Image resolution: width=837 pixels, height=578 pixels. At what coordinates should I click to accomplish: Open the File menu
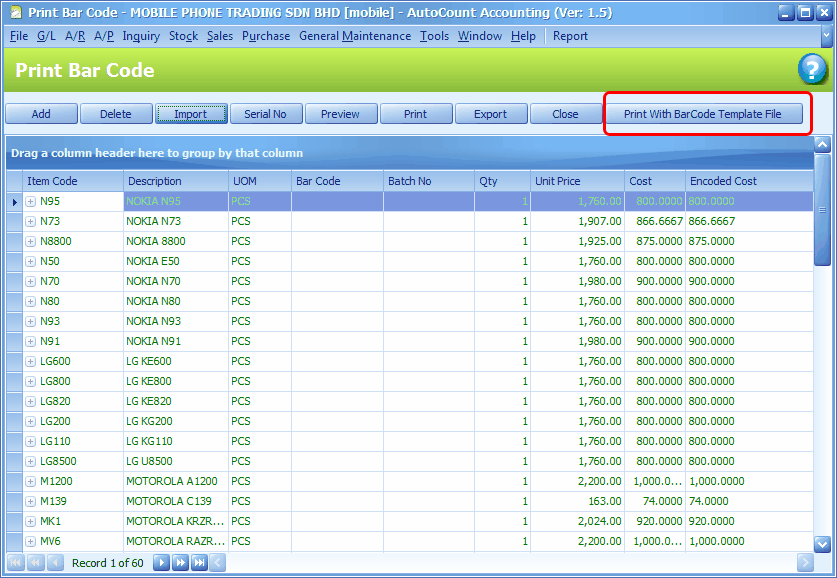pos(19,36)
